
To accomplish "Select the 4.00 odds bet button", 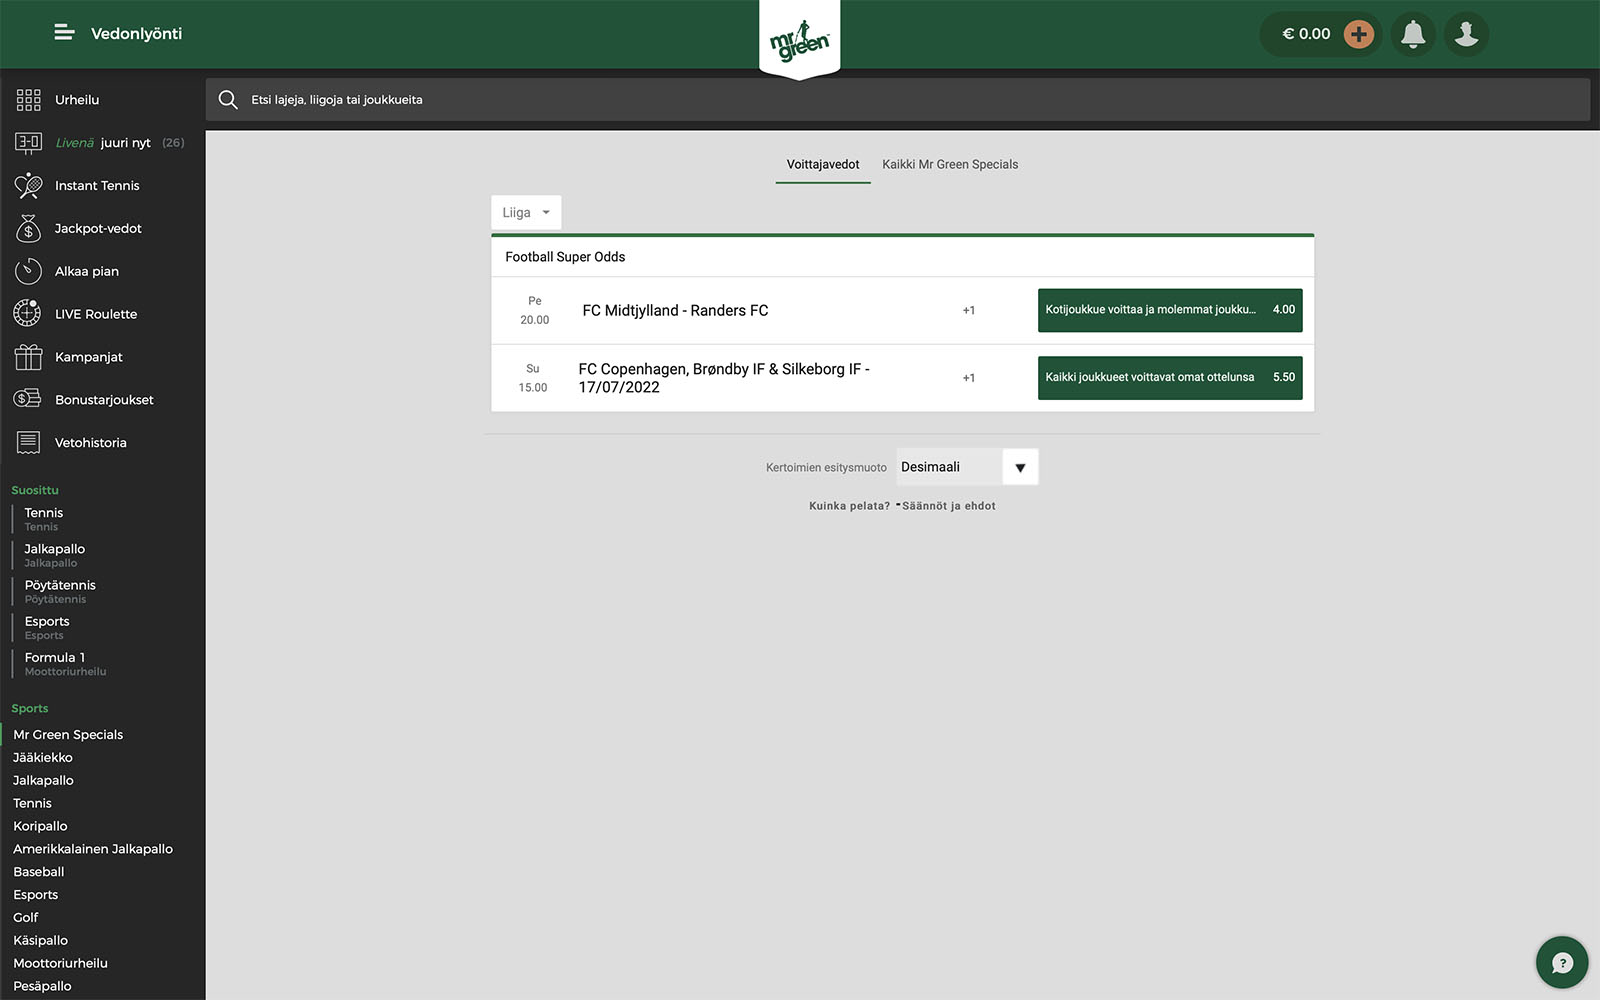I will (x=1169, y=310).
